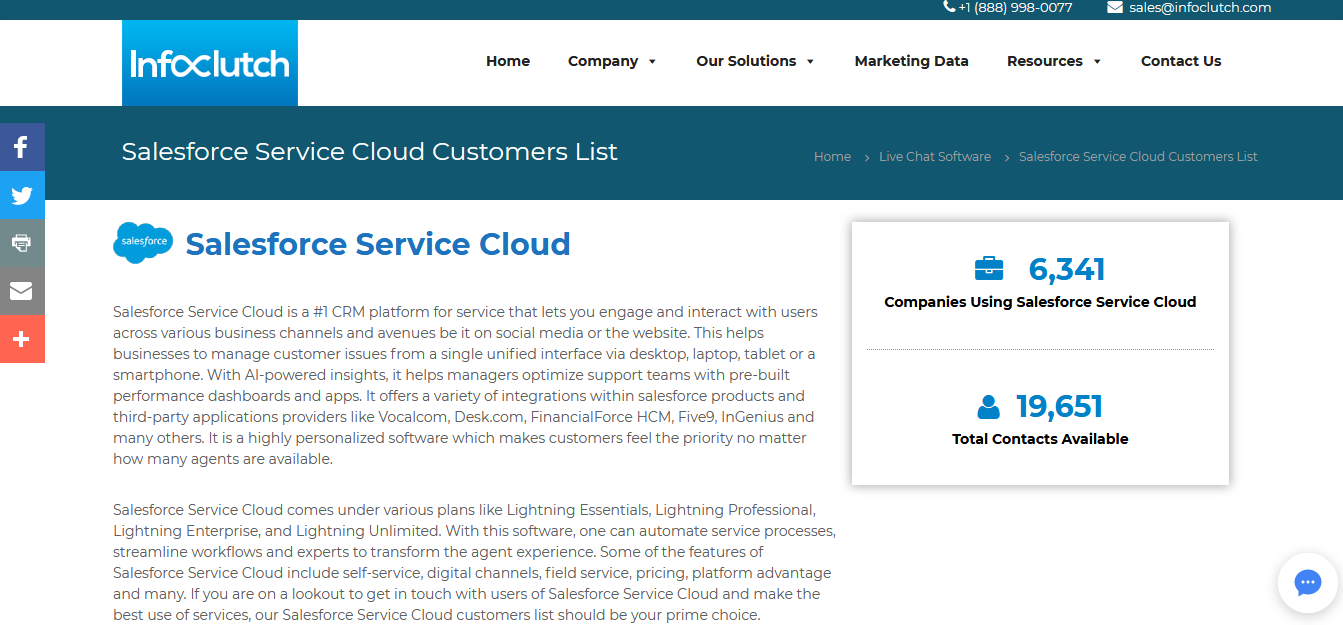Open the Our Solutions menu item
The width and height of the screenshot is (1343, 625).
click(746, 61)
